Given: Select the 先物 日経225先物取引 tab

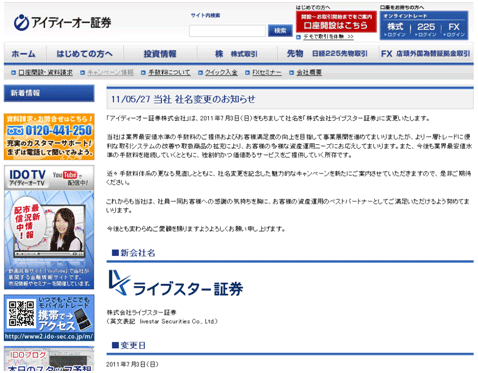Looking at the screenshot, I should 327,54.
